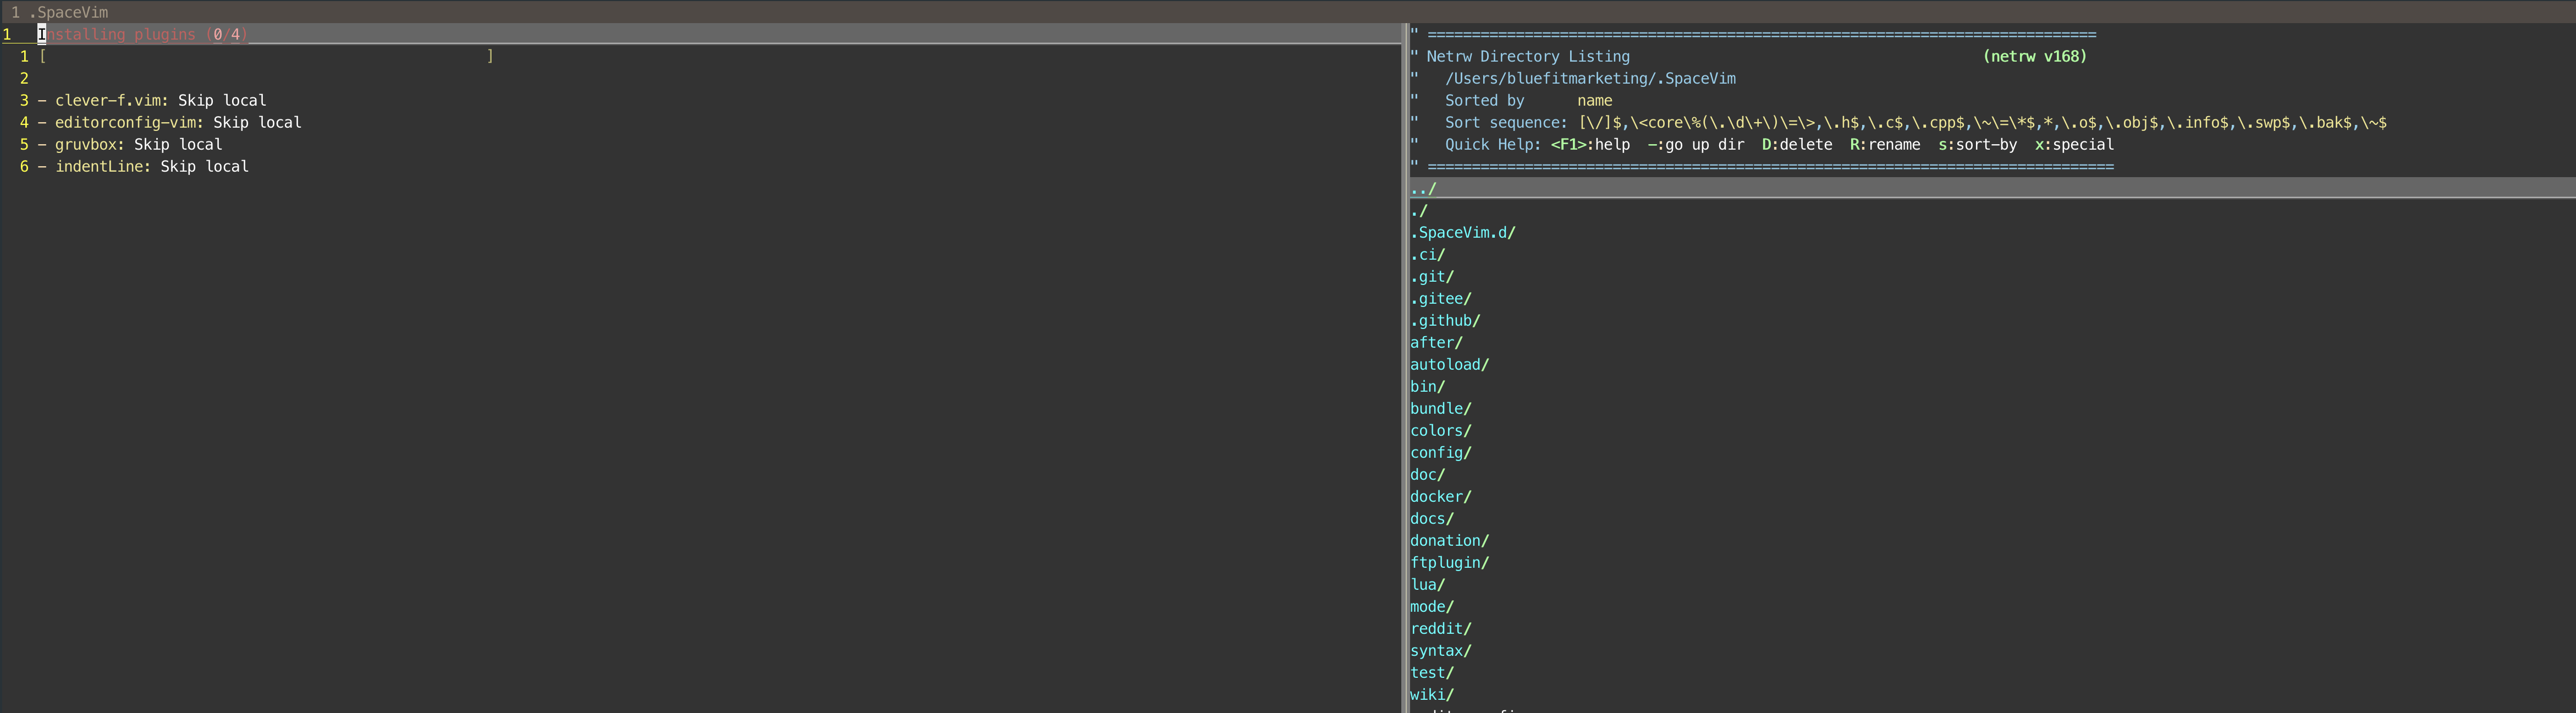Open the after/ directory
This screenshot has height=713, width=2576.
pos(1436,342)
